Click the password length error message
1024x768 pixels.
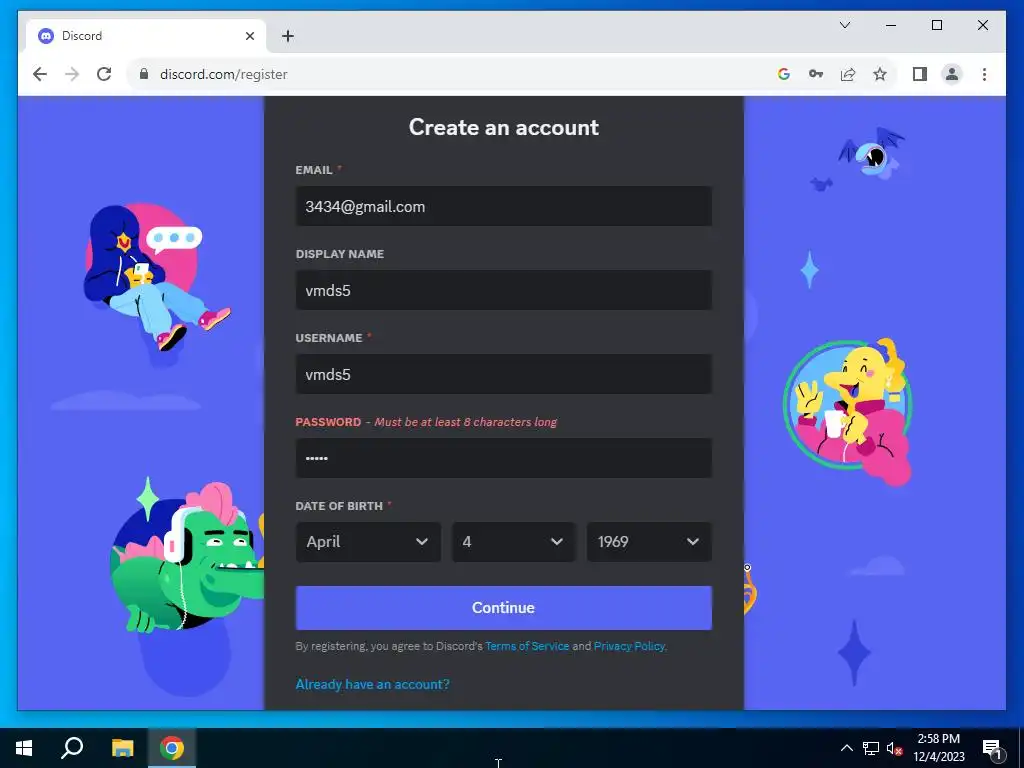[x=466, y=422]
